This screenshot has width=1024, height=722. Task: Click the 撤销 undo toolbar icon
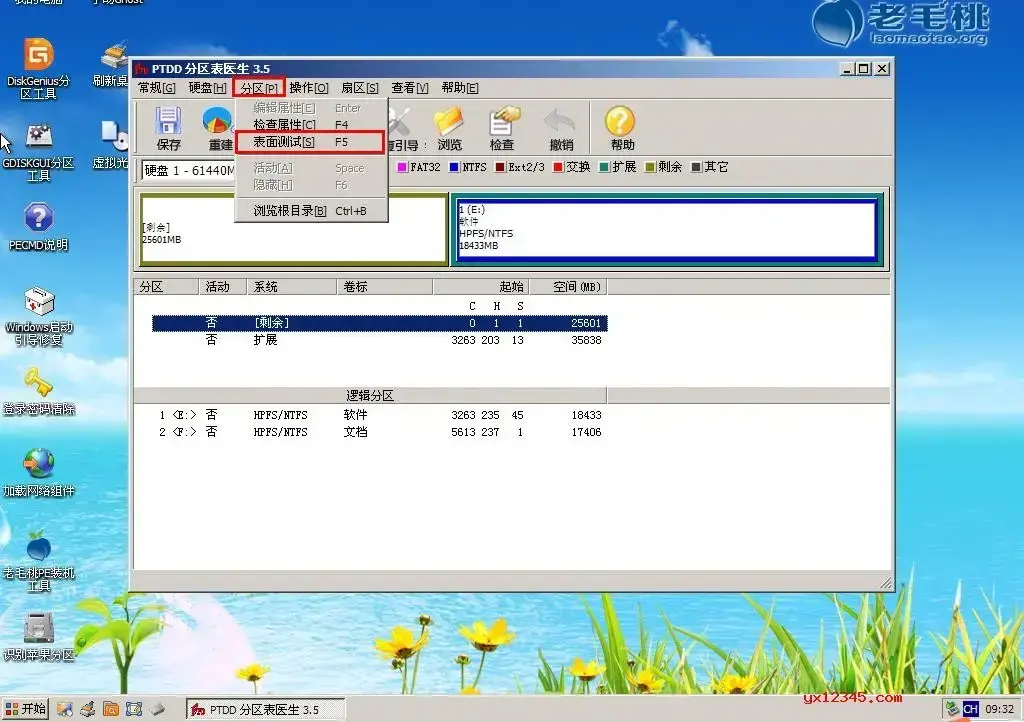(x=560, y=128)
